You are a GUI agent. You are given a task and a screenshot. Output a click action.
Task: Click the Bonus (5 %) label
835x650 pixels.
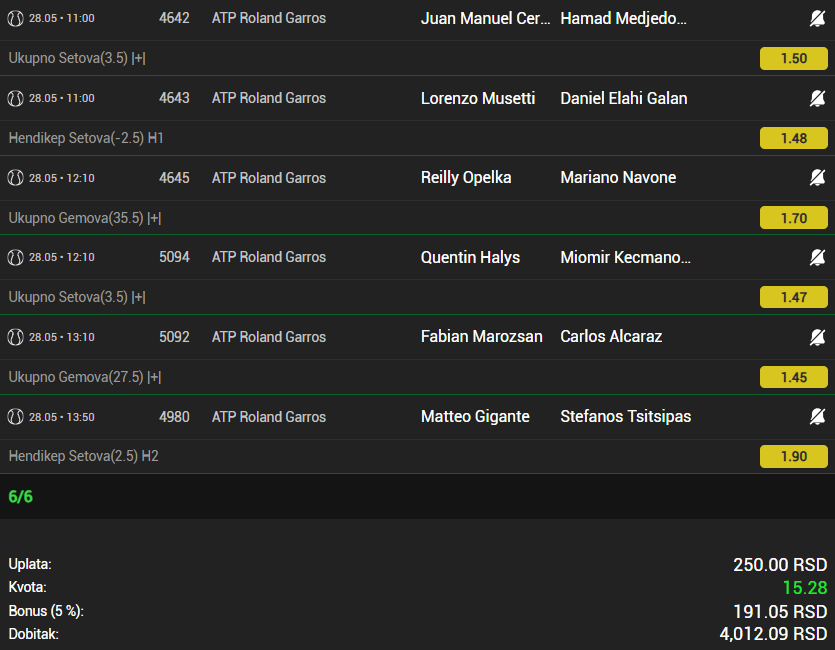pos(46,611)
